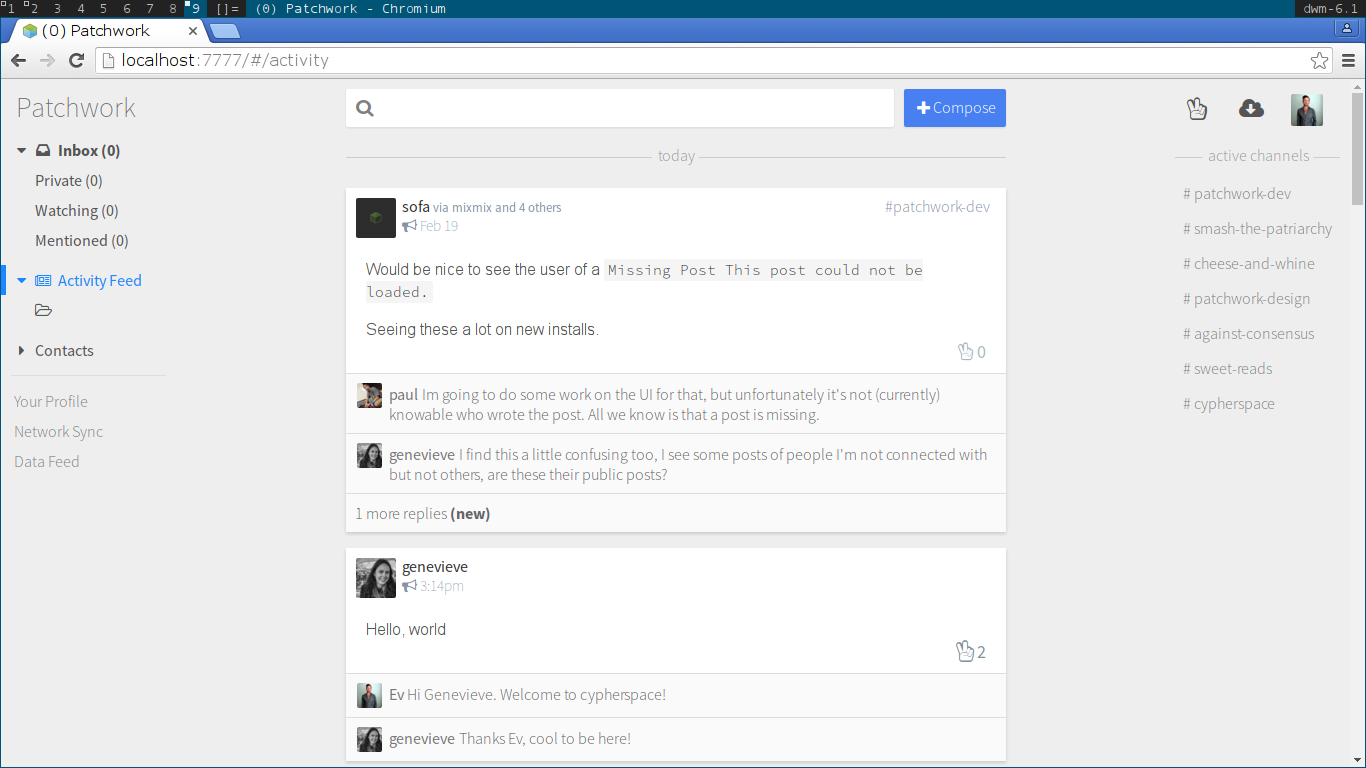1366x768 pixels.
Task: Open the Chromium hamburger menu
Action: pyautogui.click(x=1349, y=60)
